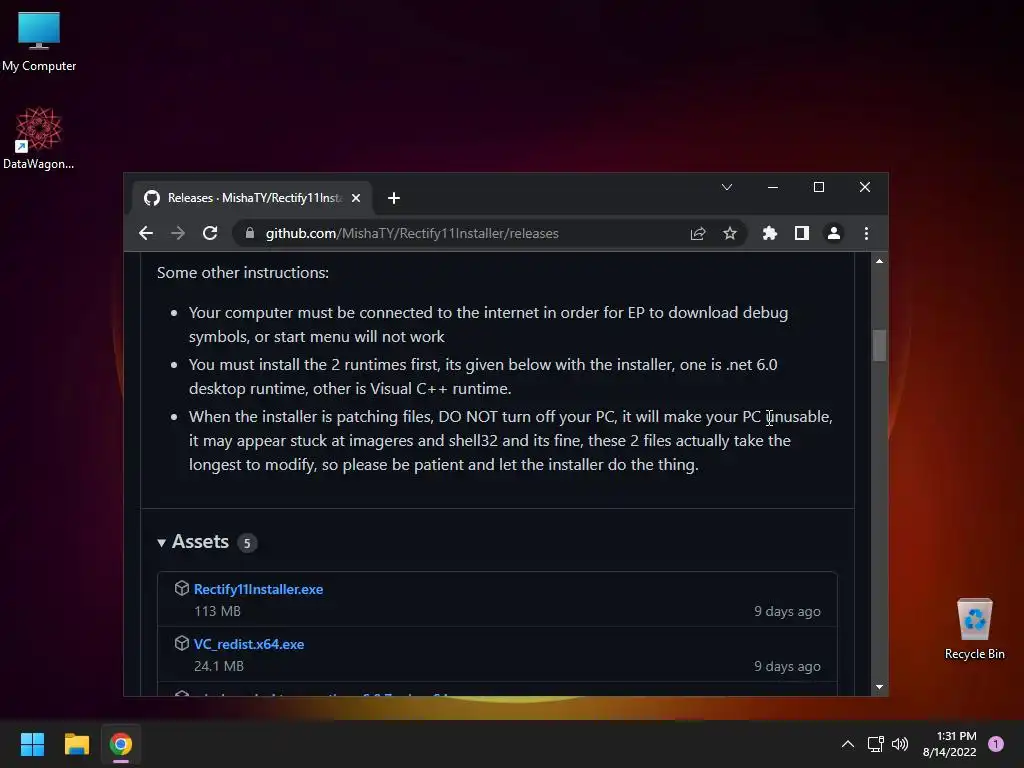
Task: Click the scrollbar up arrow
Action: 880,261
